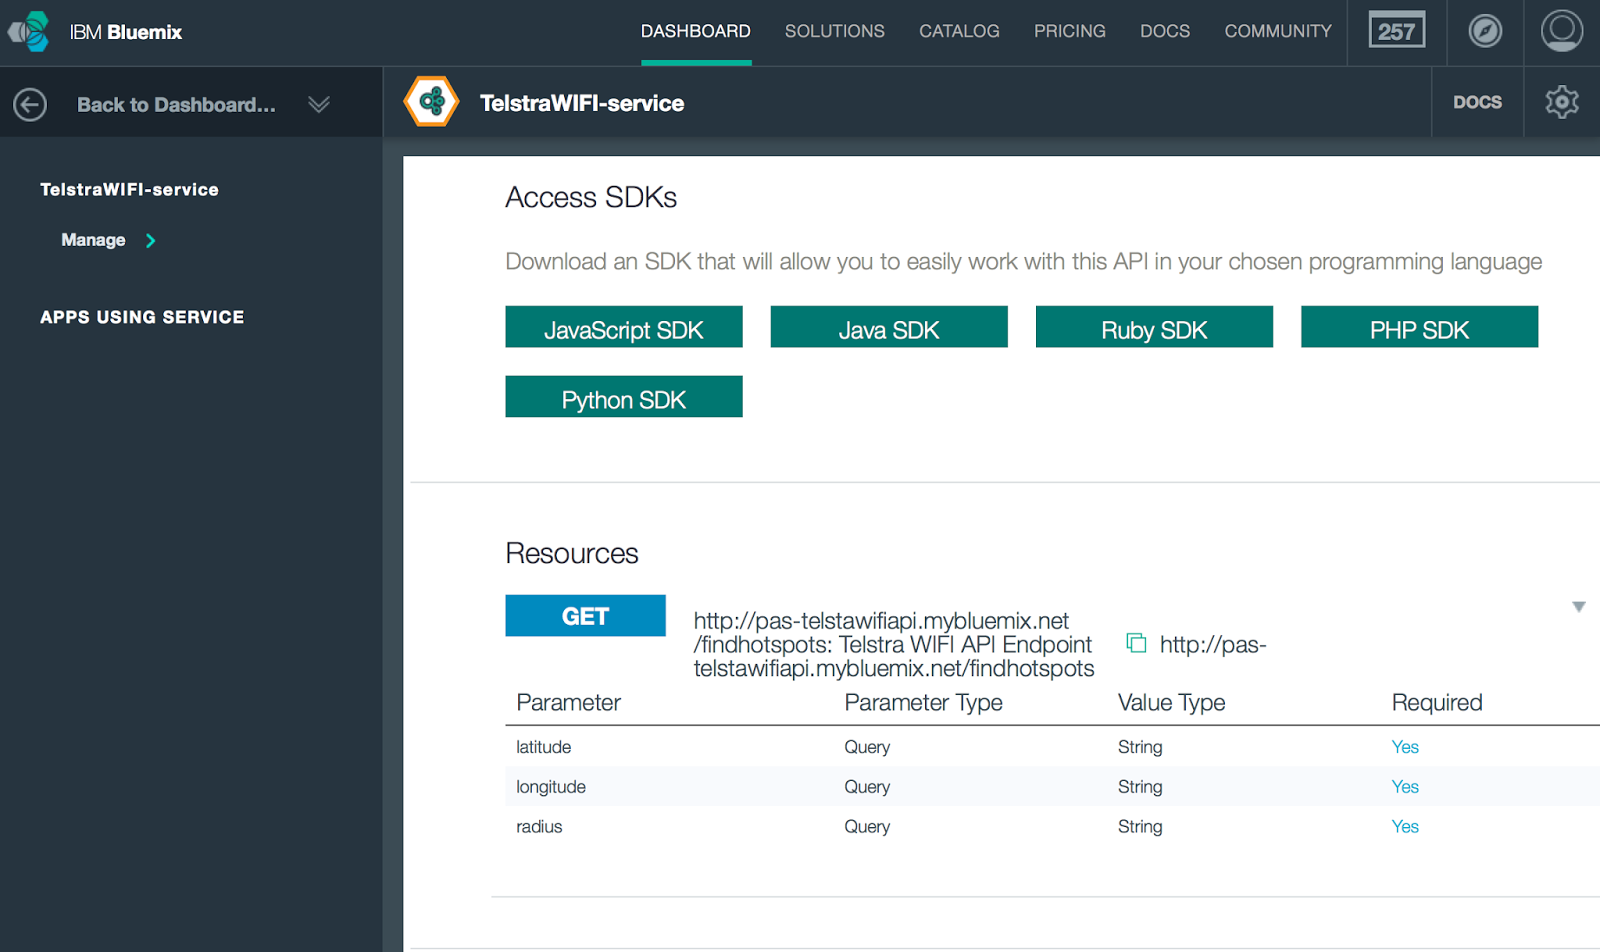This screenshot has width=1600, height=952.
Task: Open the compass explore icon
Action: [1485, 31]
